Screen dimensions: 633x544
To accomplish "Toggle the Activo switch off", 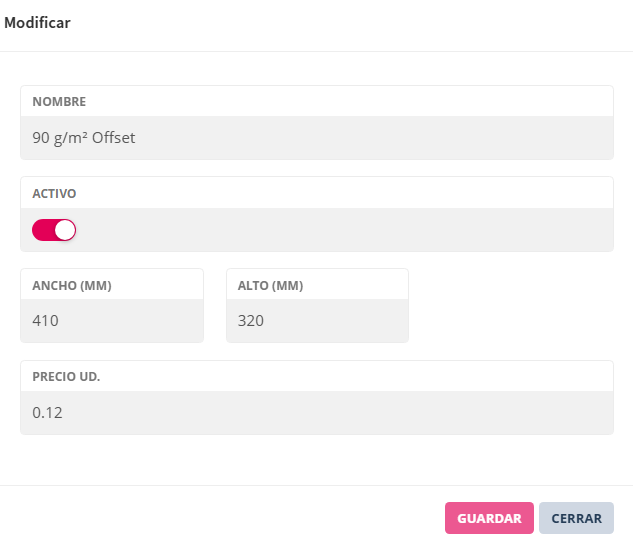I will tap(54, 230).
